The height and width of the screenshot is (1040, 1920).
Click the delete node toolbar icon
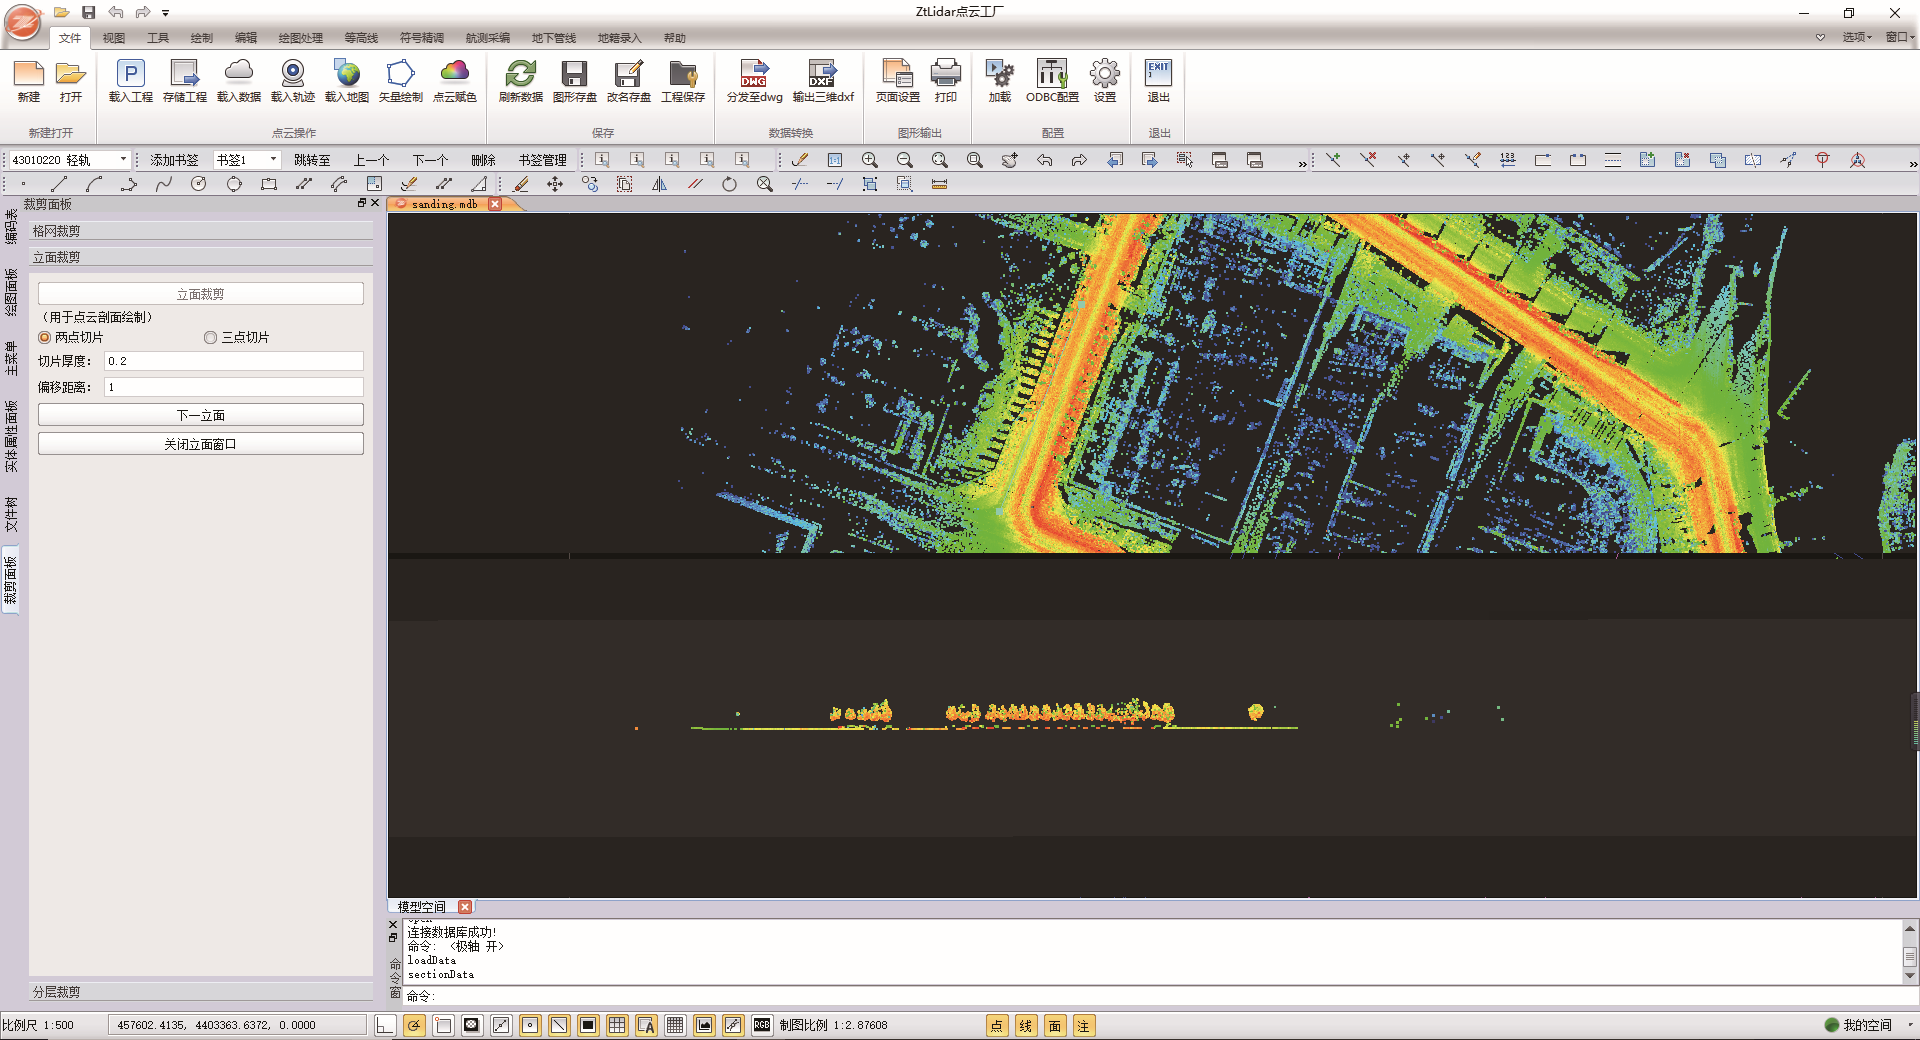pos(1368,160)
